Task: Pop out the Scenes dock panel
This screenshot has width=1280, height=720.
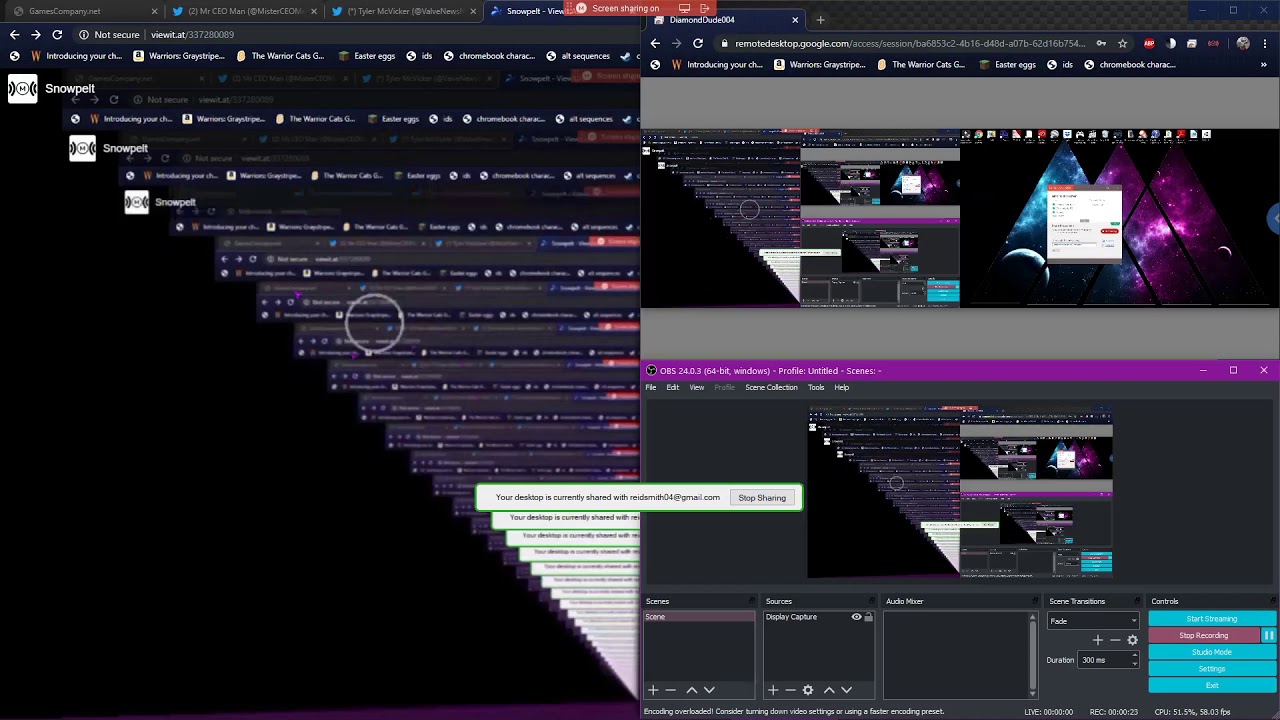Action: click(751, 601)
